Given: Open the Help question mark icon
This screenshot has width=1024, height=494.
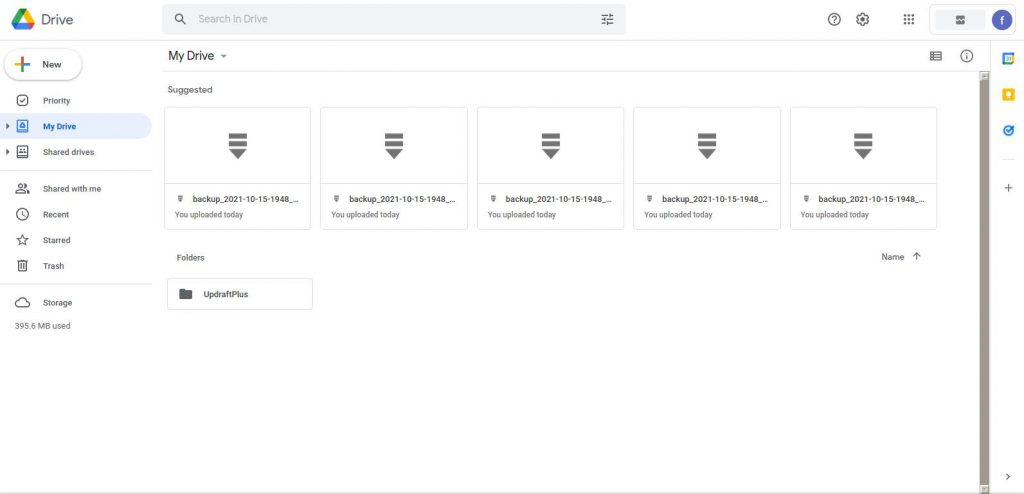Looking at the screenshot, I should point(834,19).
